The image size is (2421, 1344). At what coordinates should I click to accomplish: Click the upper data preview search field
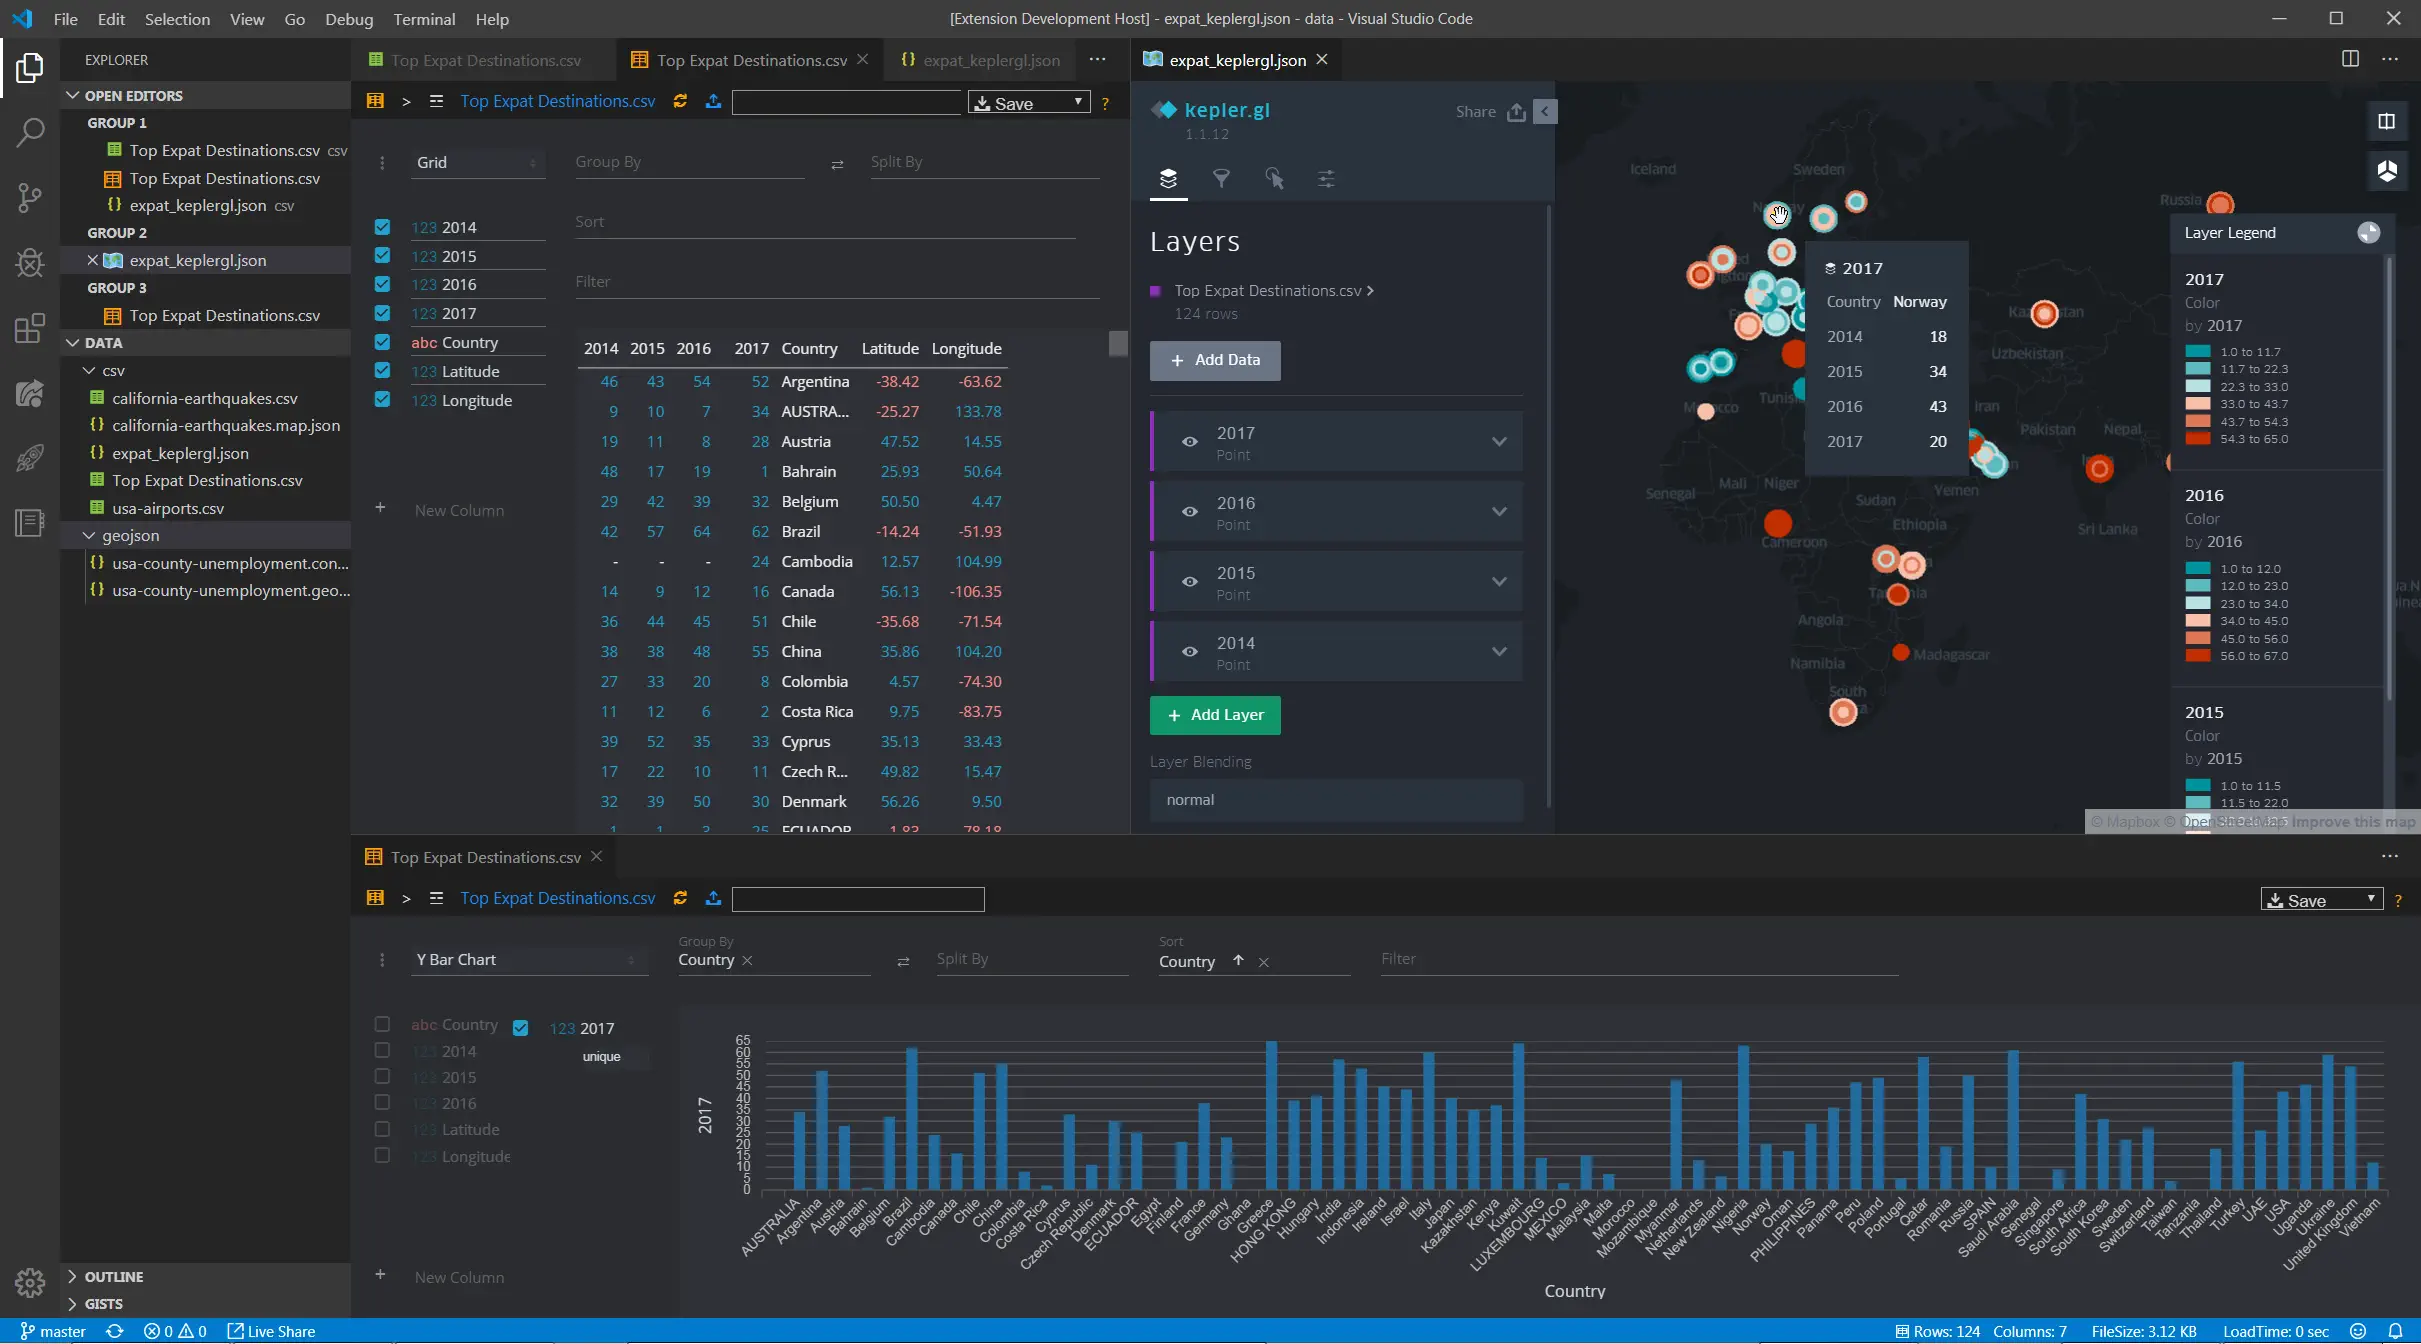pos(846,102)
